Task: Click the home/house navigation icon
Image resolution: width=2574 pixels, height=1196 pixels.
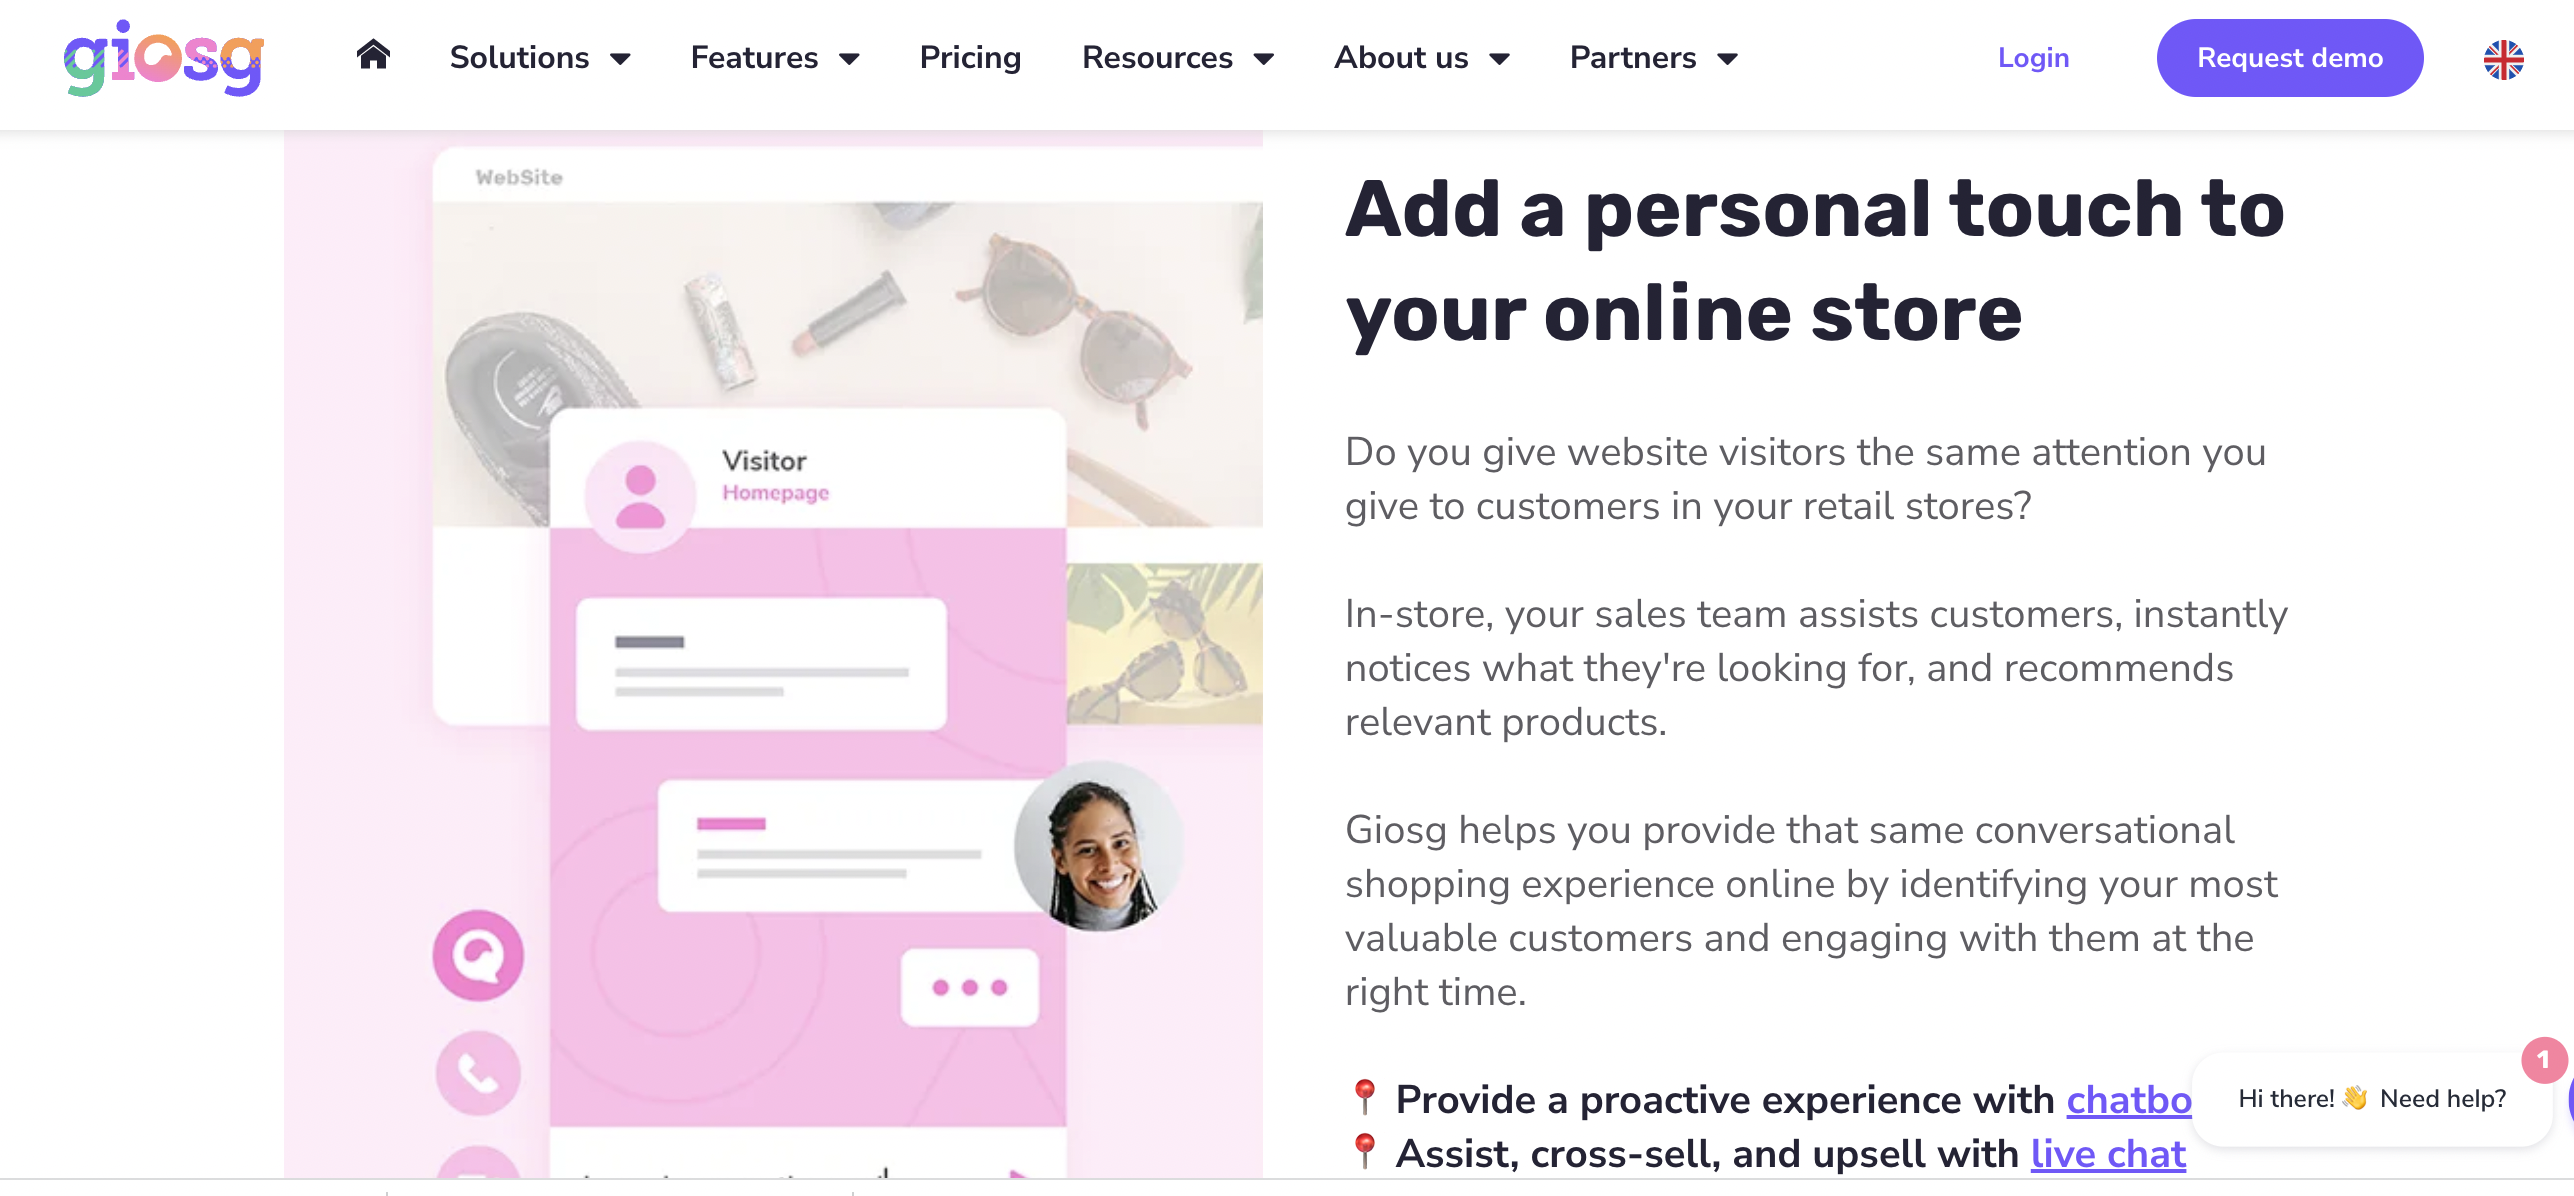Action: (369, 57)
